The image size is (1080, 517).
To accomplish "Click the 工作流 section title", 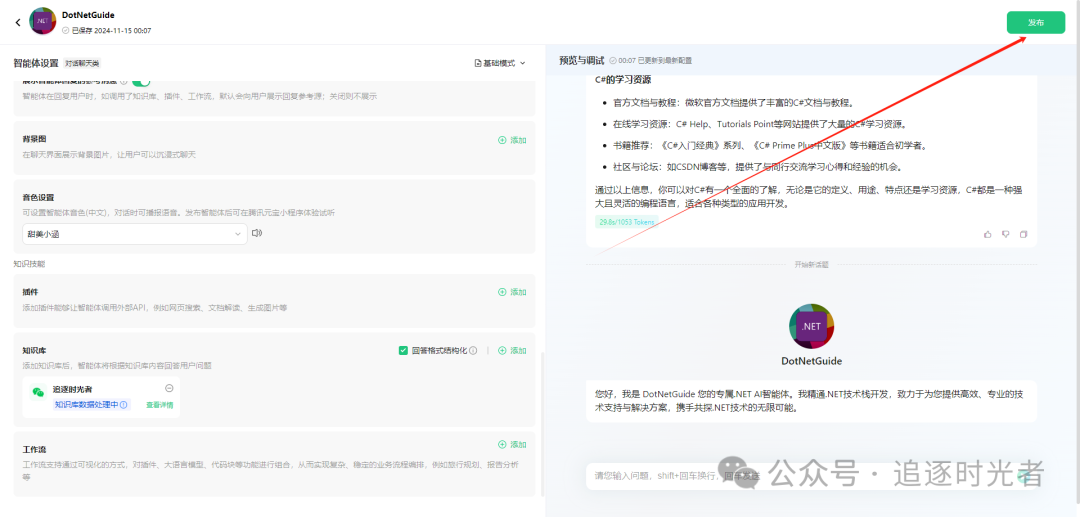I will [34, 450].
